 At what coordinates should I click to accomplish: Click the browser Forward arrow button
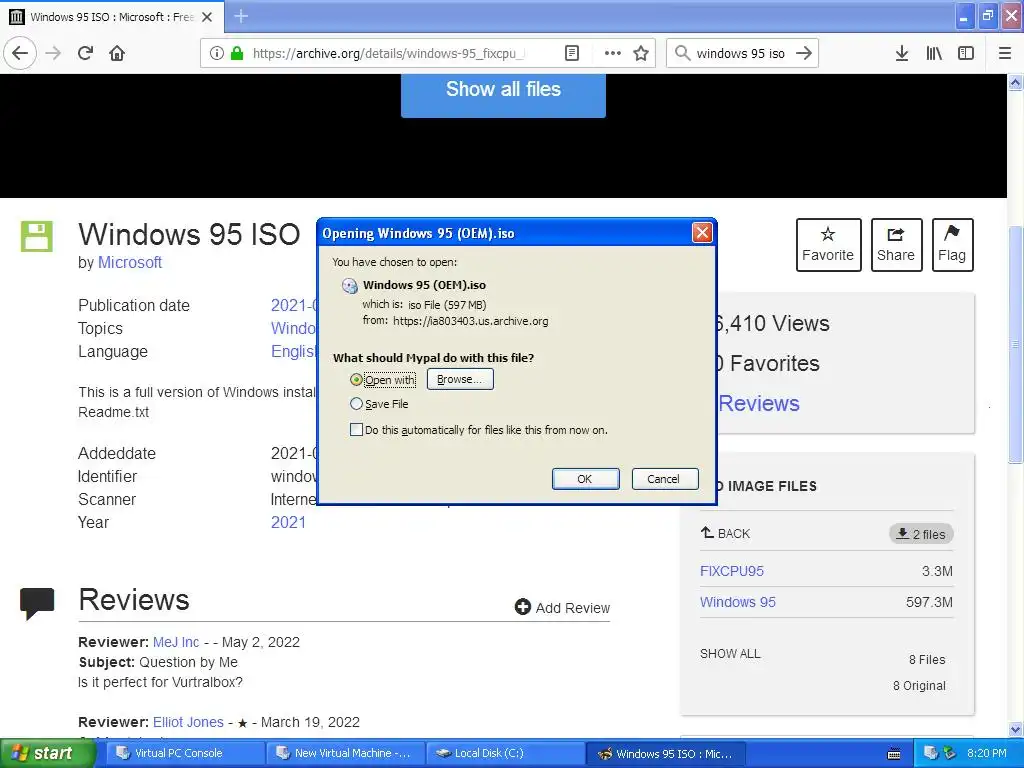[x=53, y=53]
